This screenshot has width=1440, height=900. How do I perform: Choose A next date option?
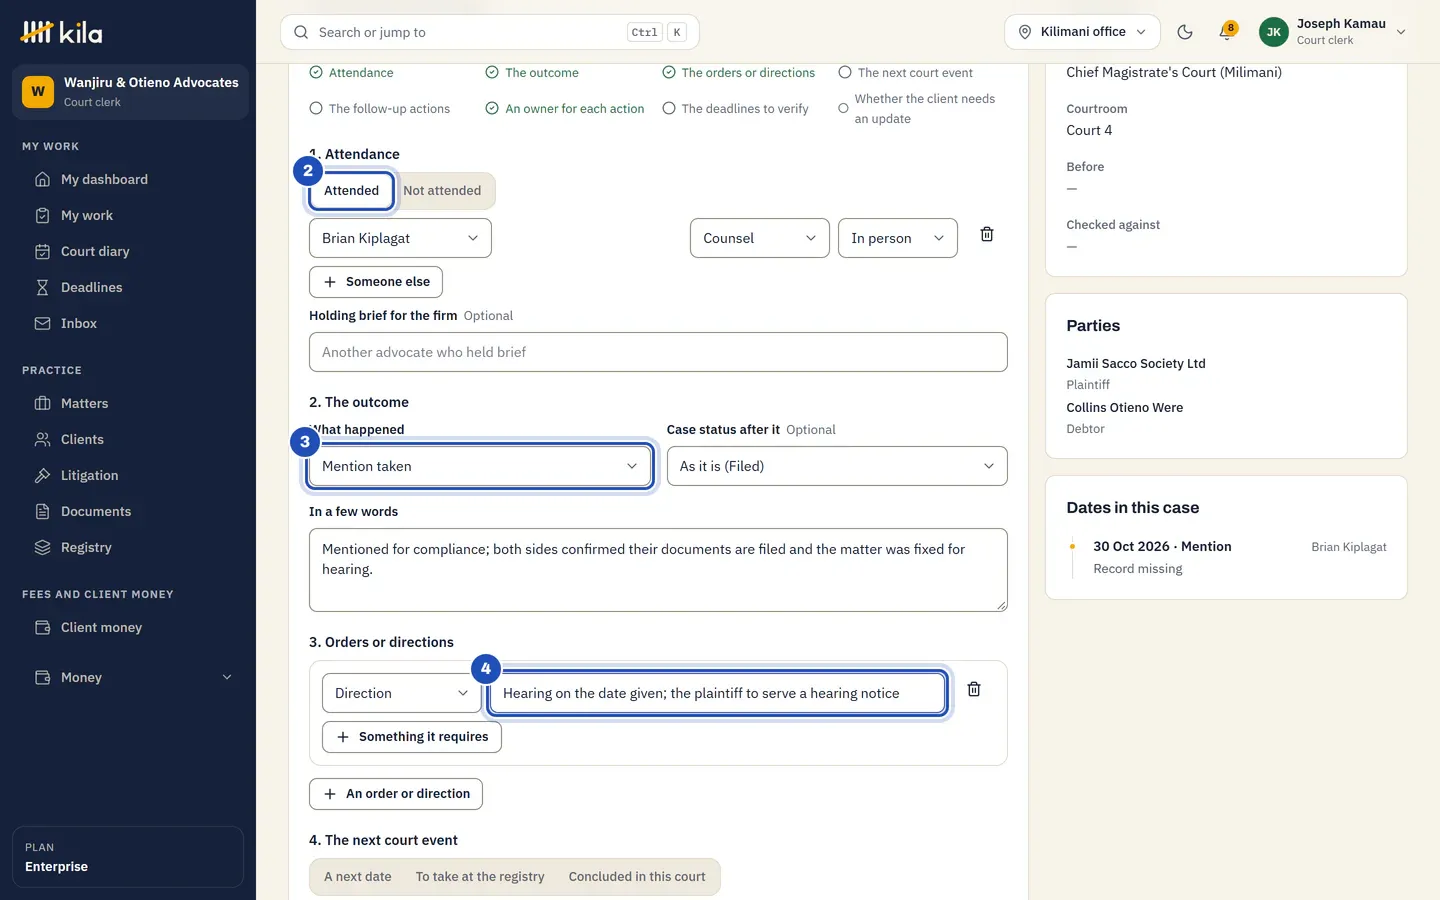point(358,877)
